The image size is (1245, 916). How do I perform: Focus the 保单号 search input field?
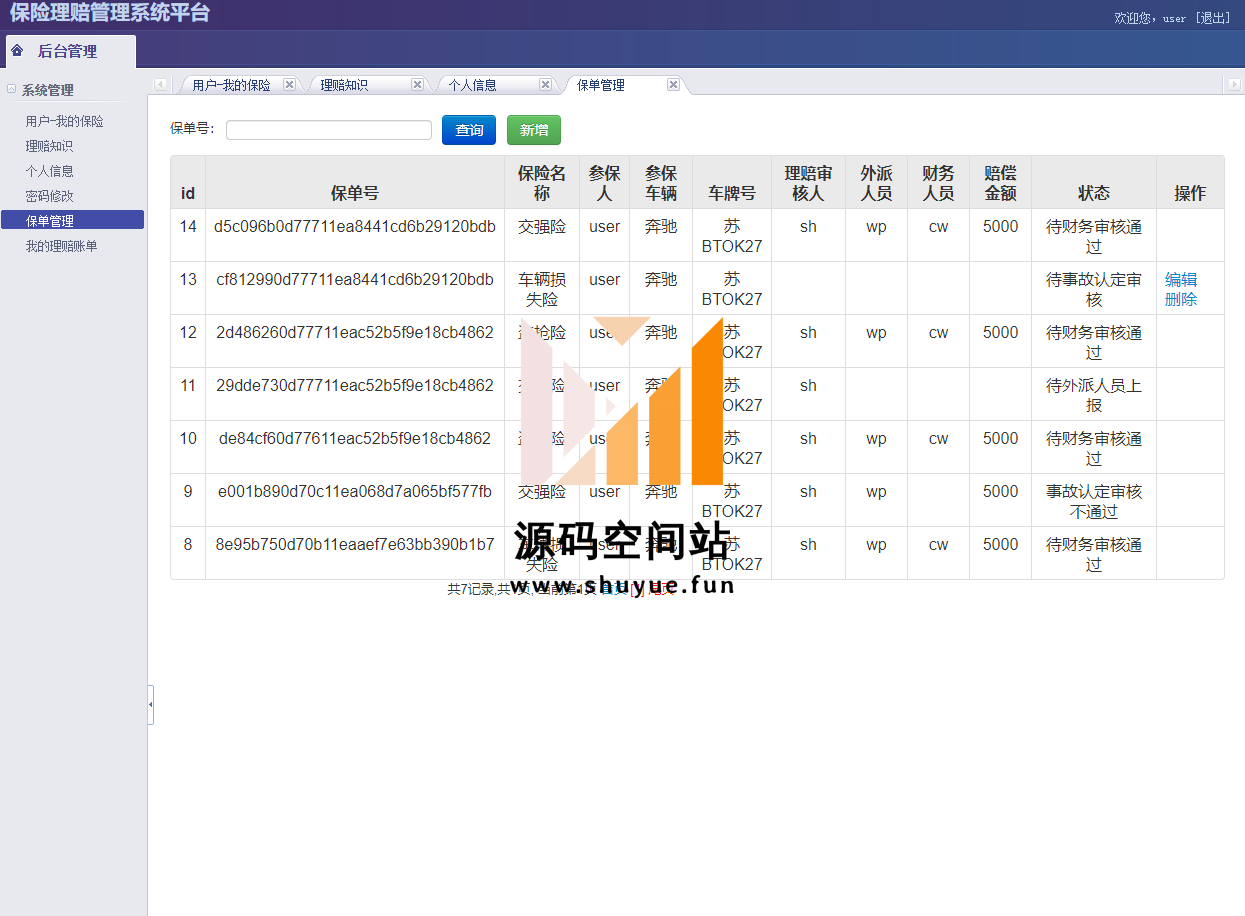point(329,130)
